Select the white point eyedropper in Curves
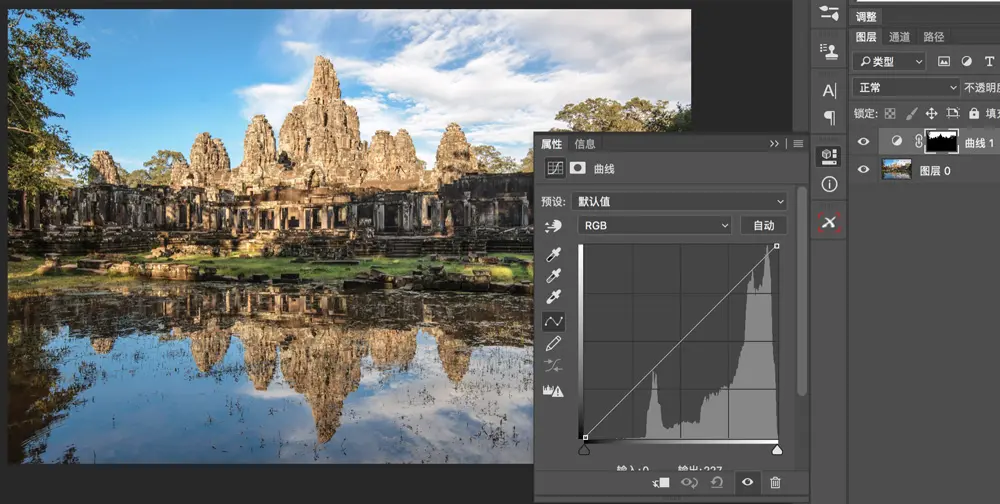1000x504 pixels. point(553,297)
